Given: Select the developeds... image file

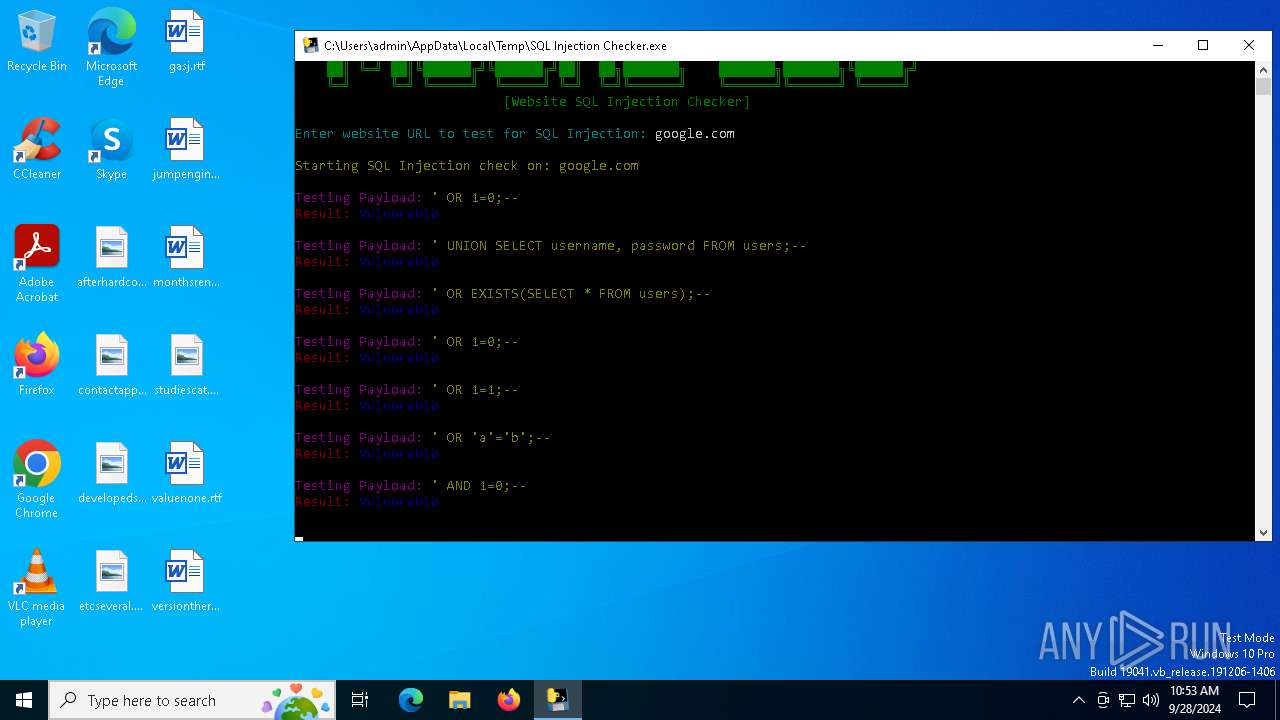Looking at the screenshot, I should (111, 472).
